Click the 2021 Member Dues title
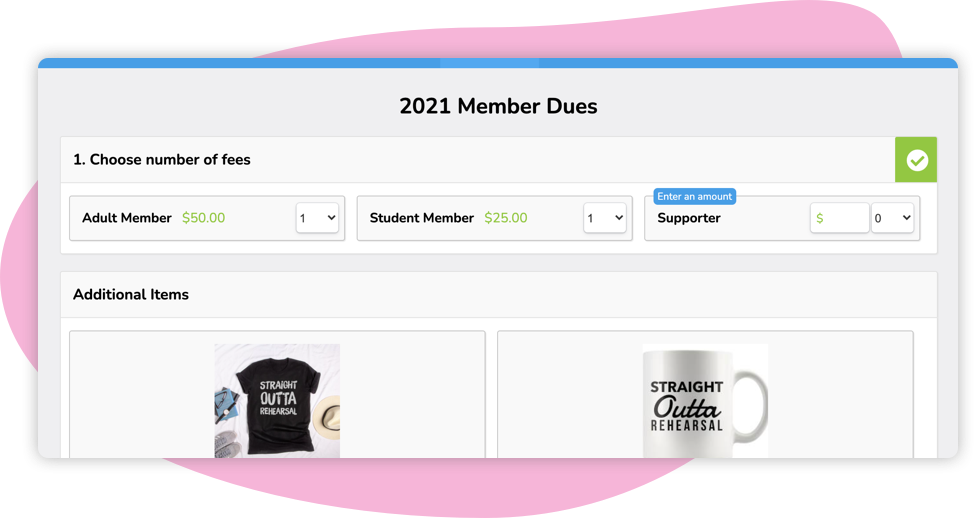 (x=498, y=106)
